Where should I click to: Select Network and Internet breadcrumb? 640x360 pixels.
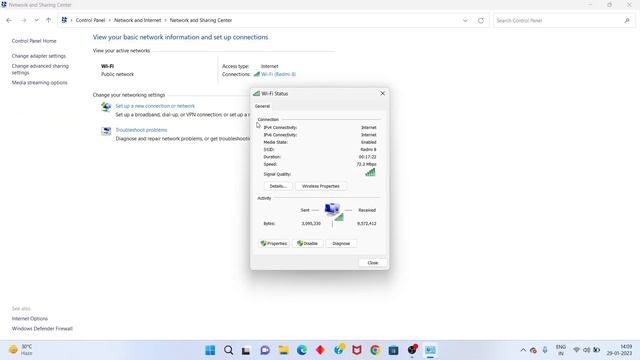click(138, 20)
